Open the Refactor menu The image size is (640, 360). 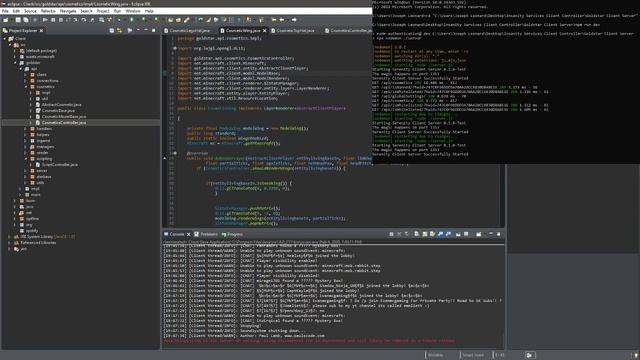[x=48, y=11]
